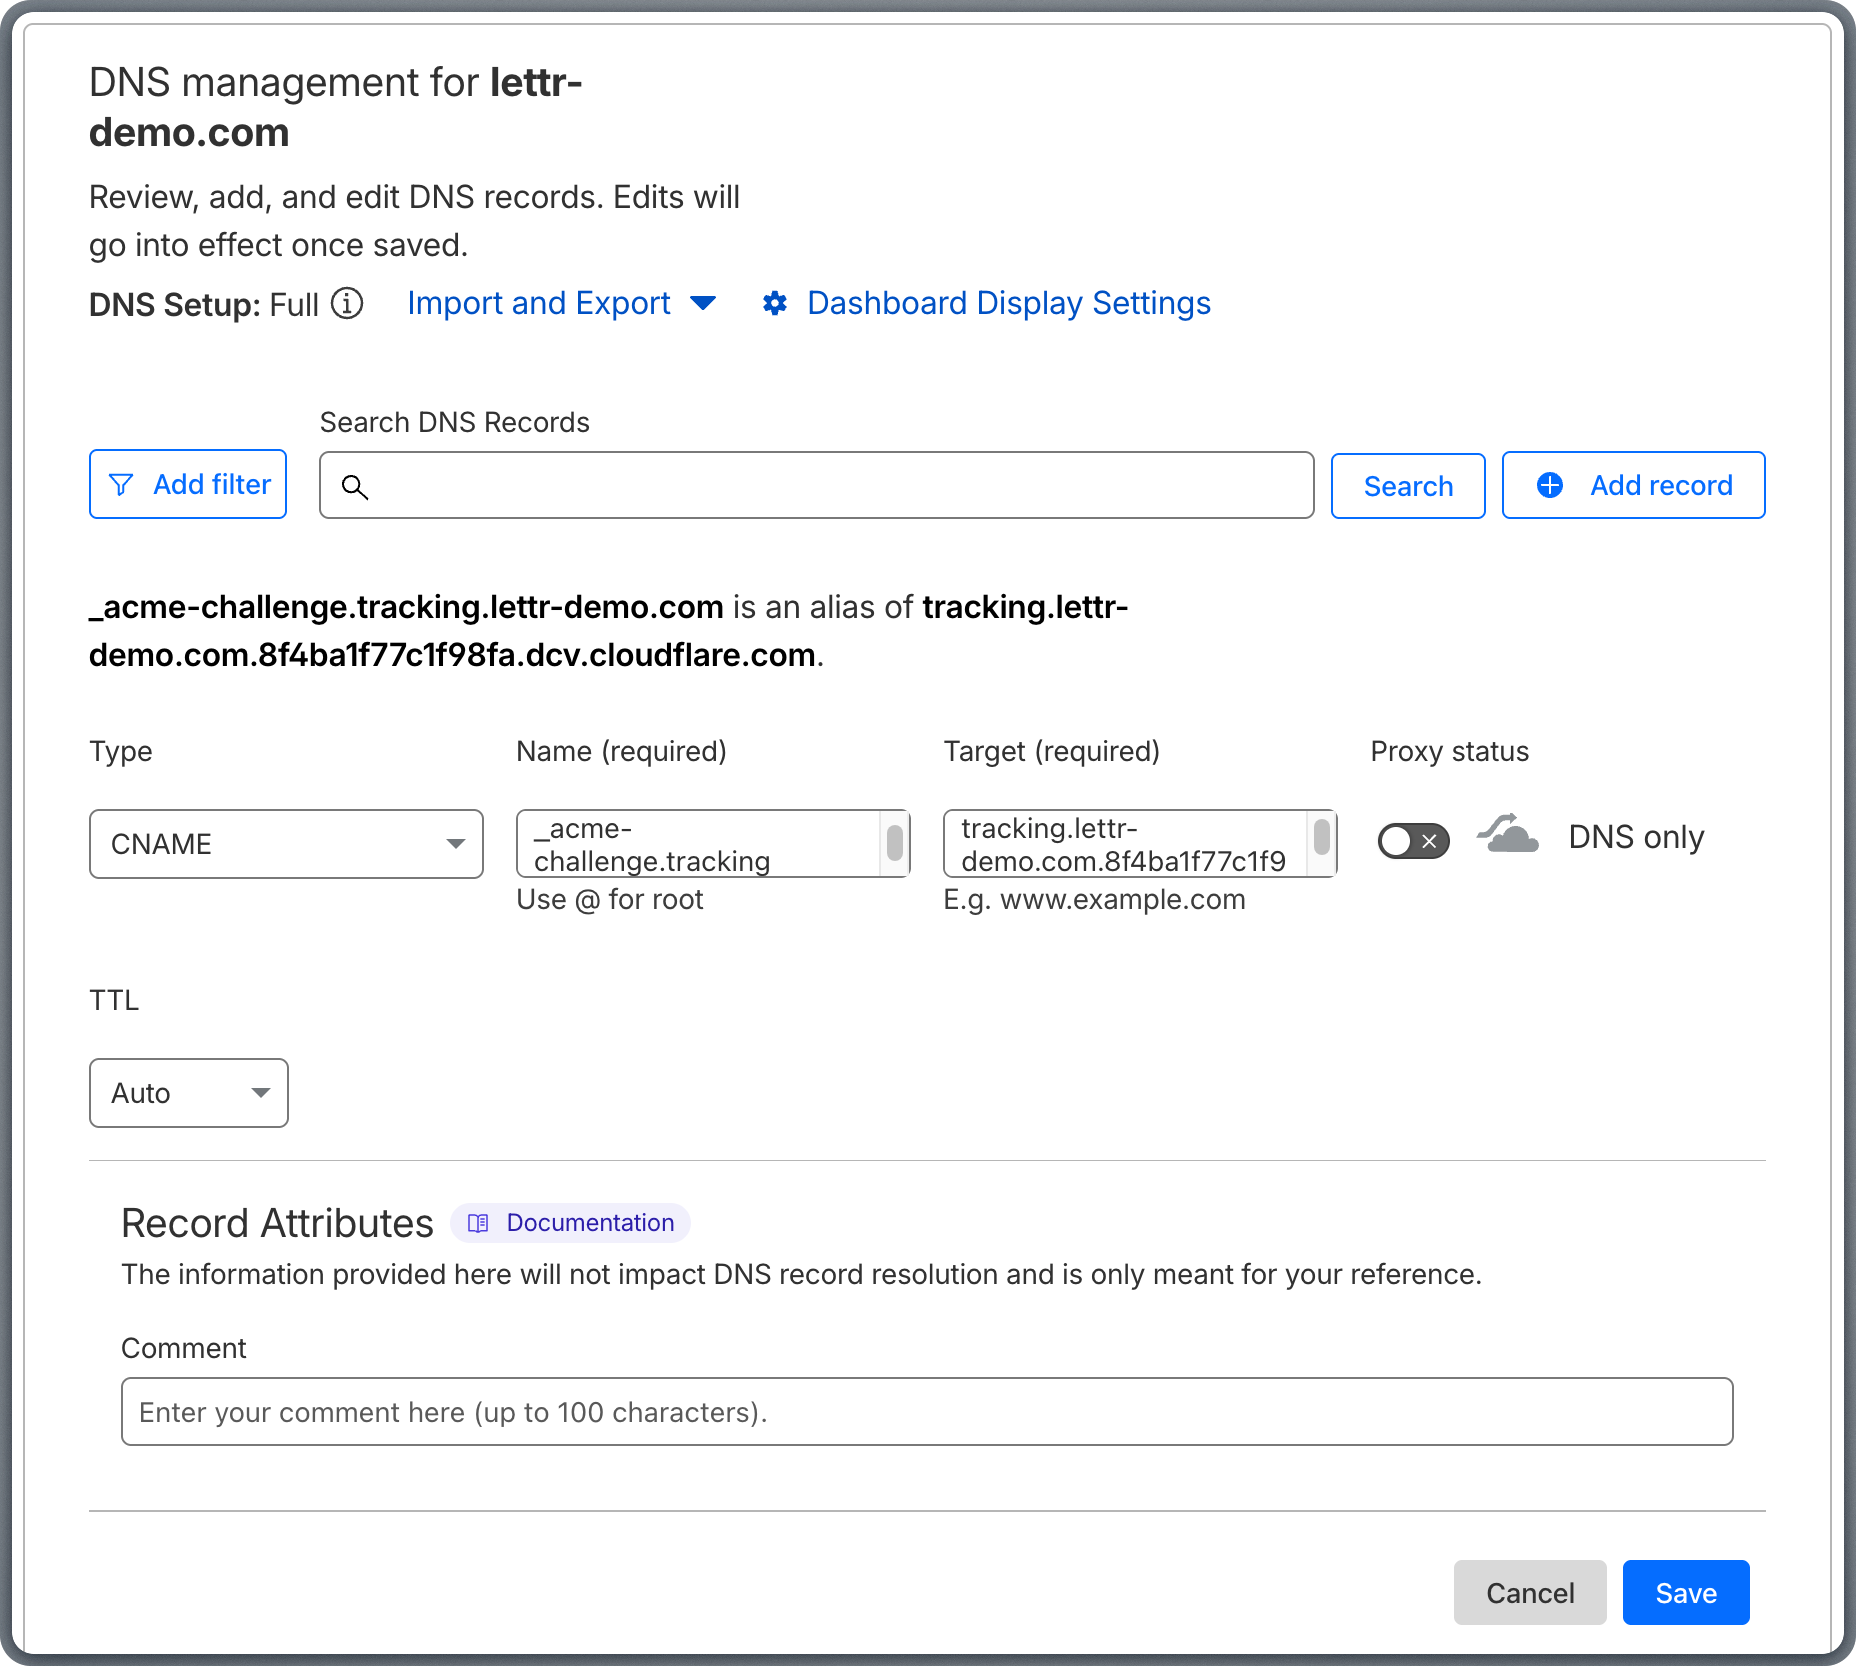Image resolution: width=1856 pixels, height=1666 pixels.
Task: Toggle the orange cloud proxy switch off
Action: point(1413,842)
